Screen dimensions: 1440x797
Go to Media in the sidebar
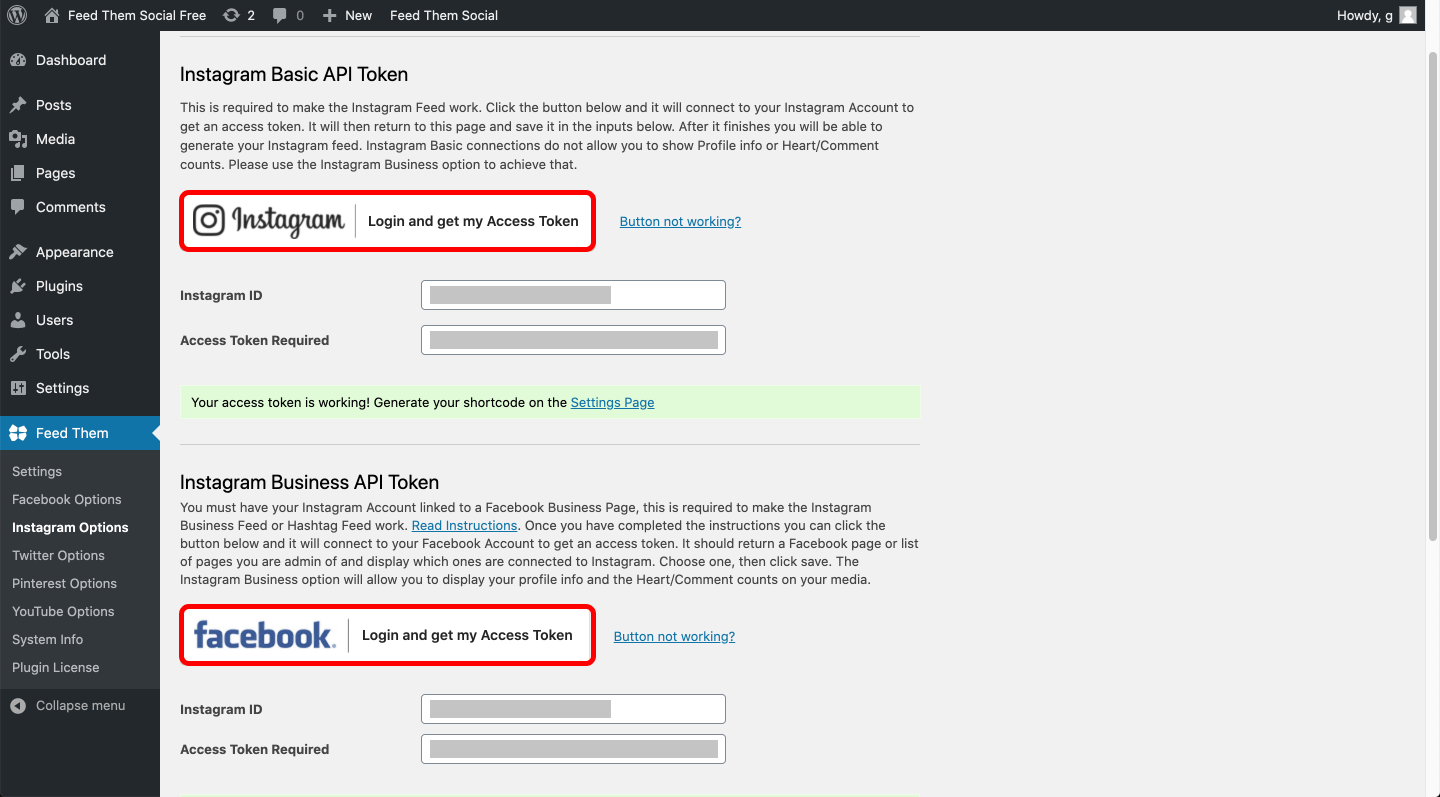pyautogui.click(x=80, y=139)
